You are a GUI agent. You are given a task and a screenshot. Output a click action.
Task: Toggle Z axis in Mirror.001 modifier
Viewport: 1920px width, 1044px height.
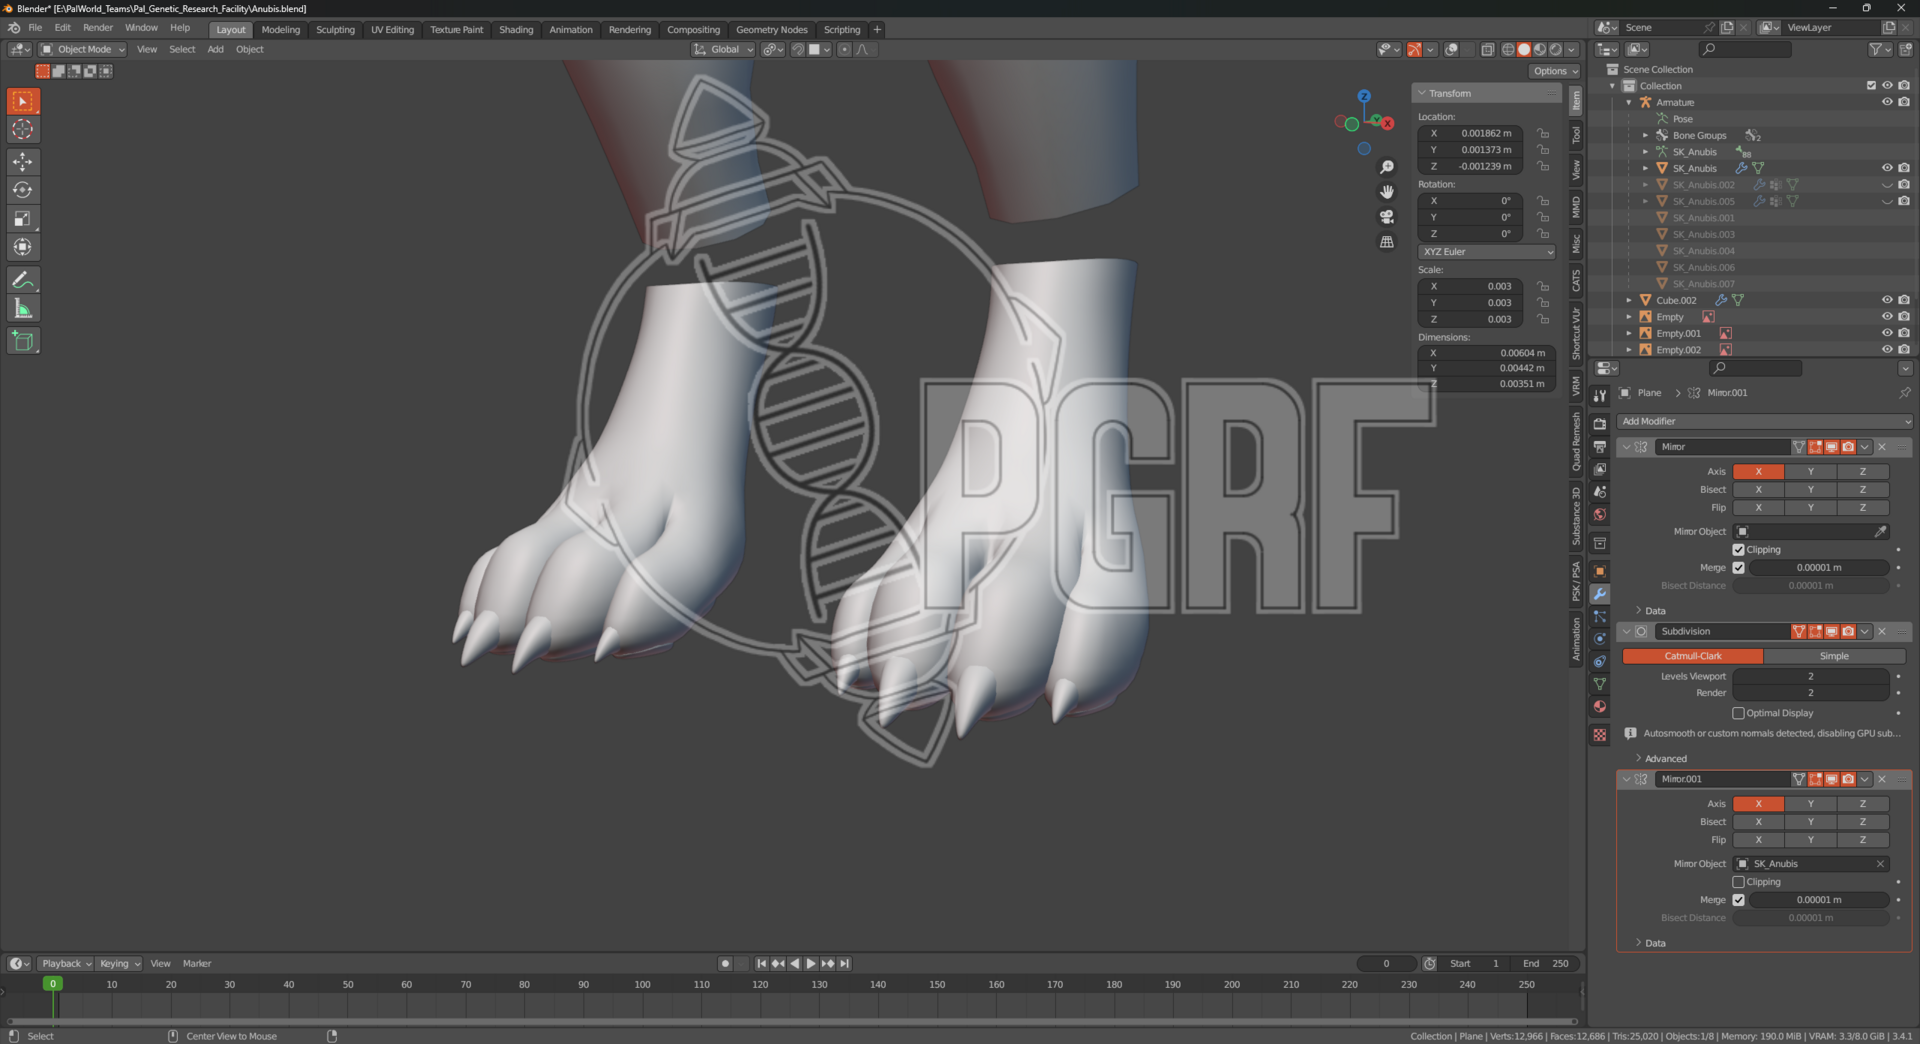1862,804
